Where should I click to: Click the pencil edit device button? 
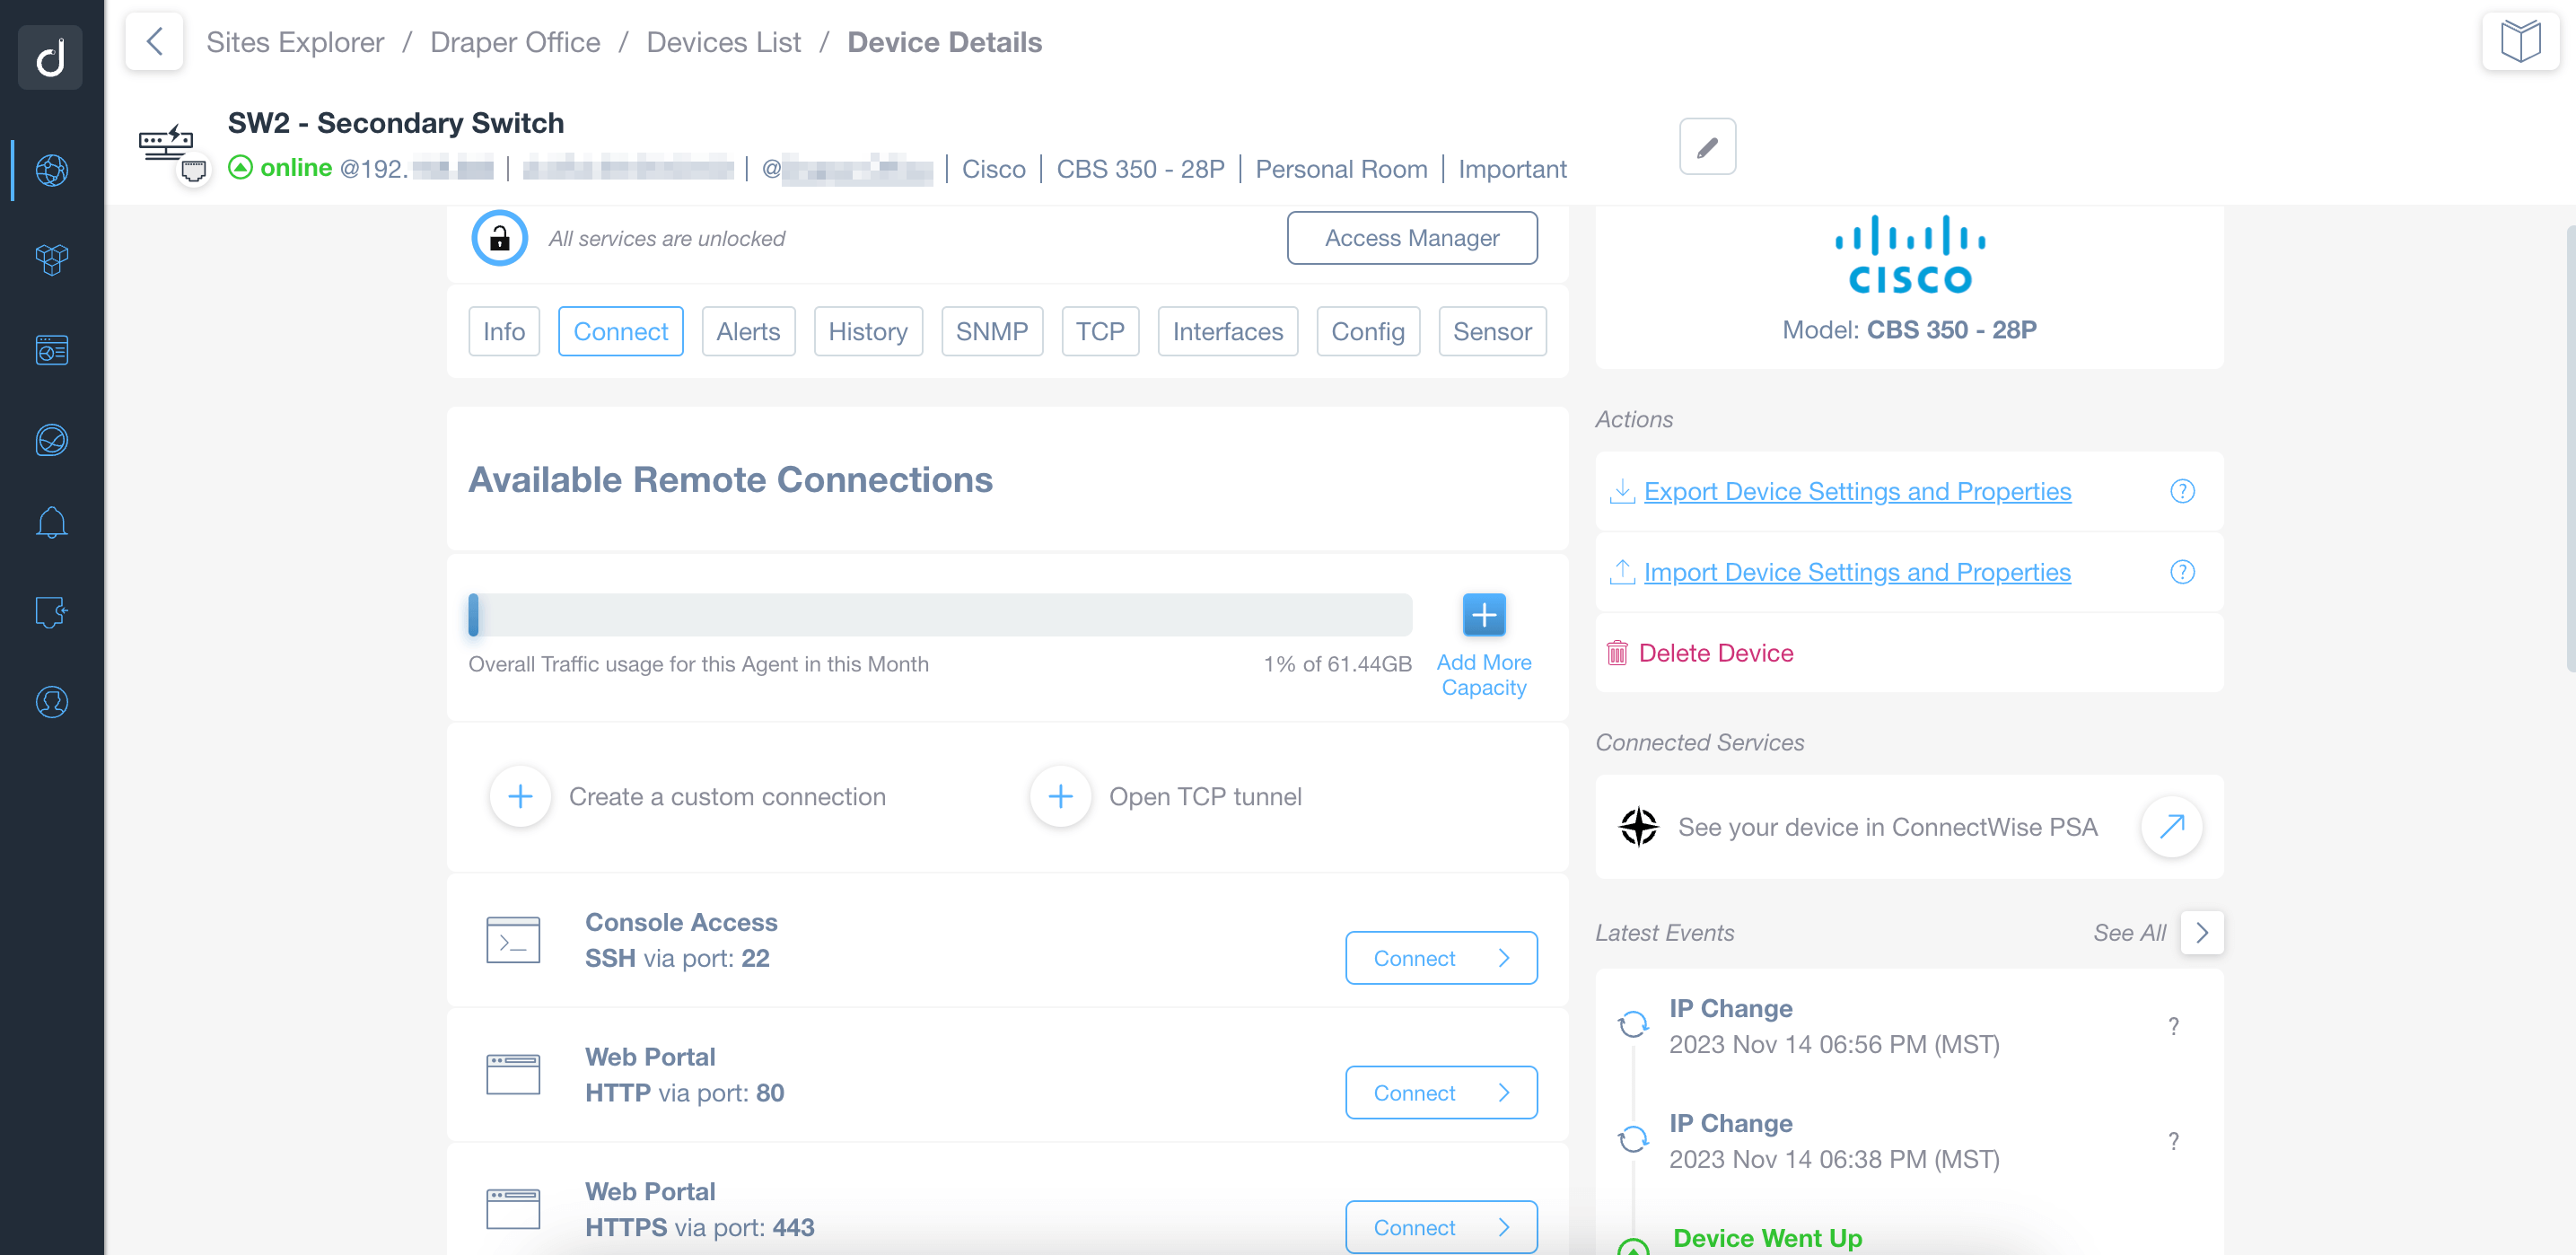pyautogui.click(x=1707, y=147)
